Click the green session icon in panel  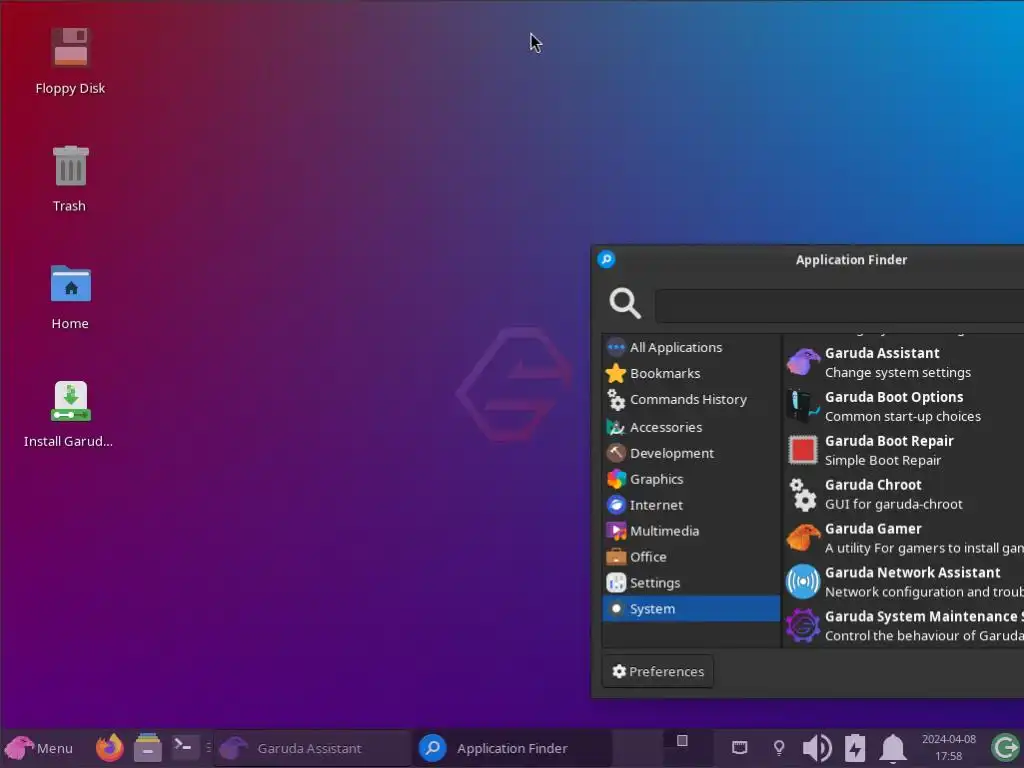1005,748
